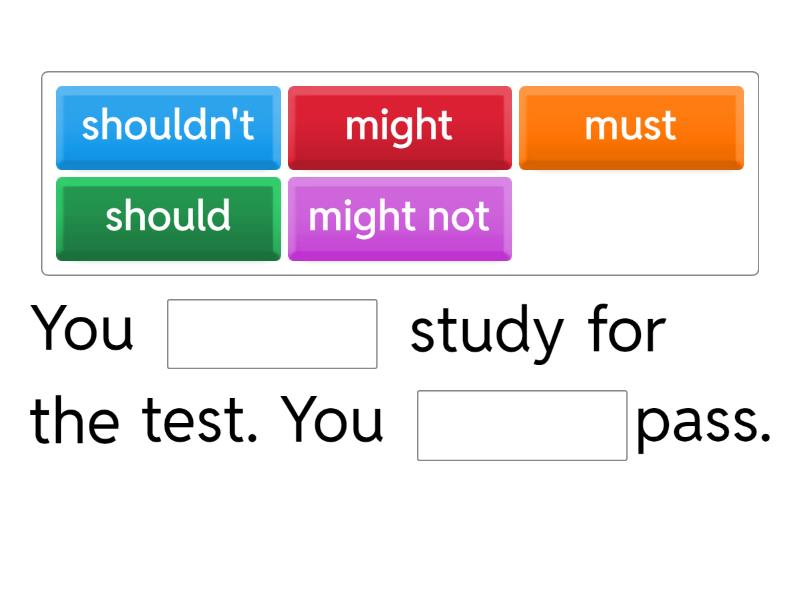The image size is (800, 600).
Task: Focus the blank box before "pass."
Action: [522, 426]
